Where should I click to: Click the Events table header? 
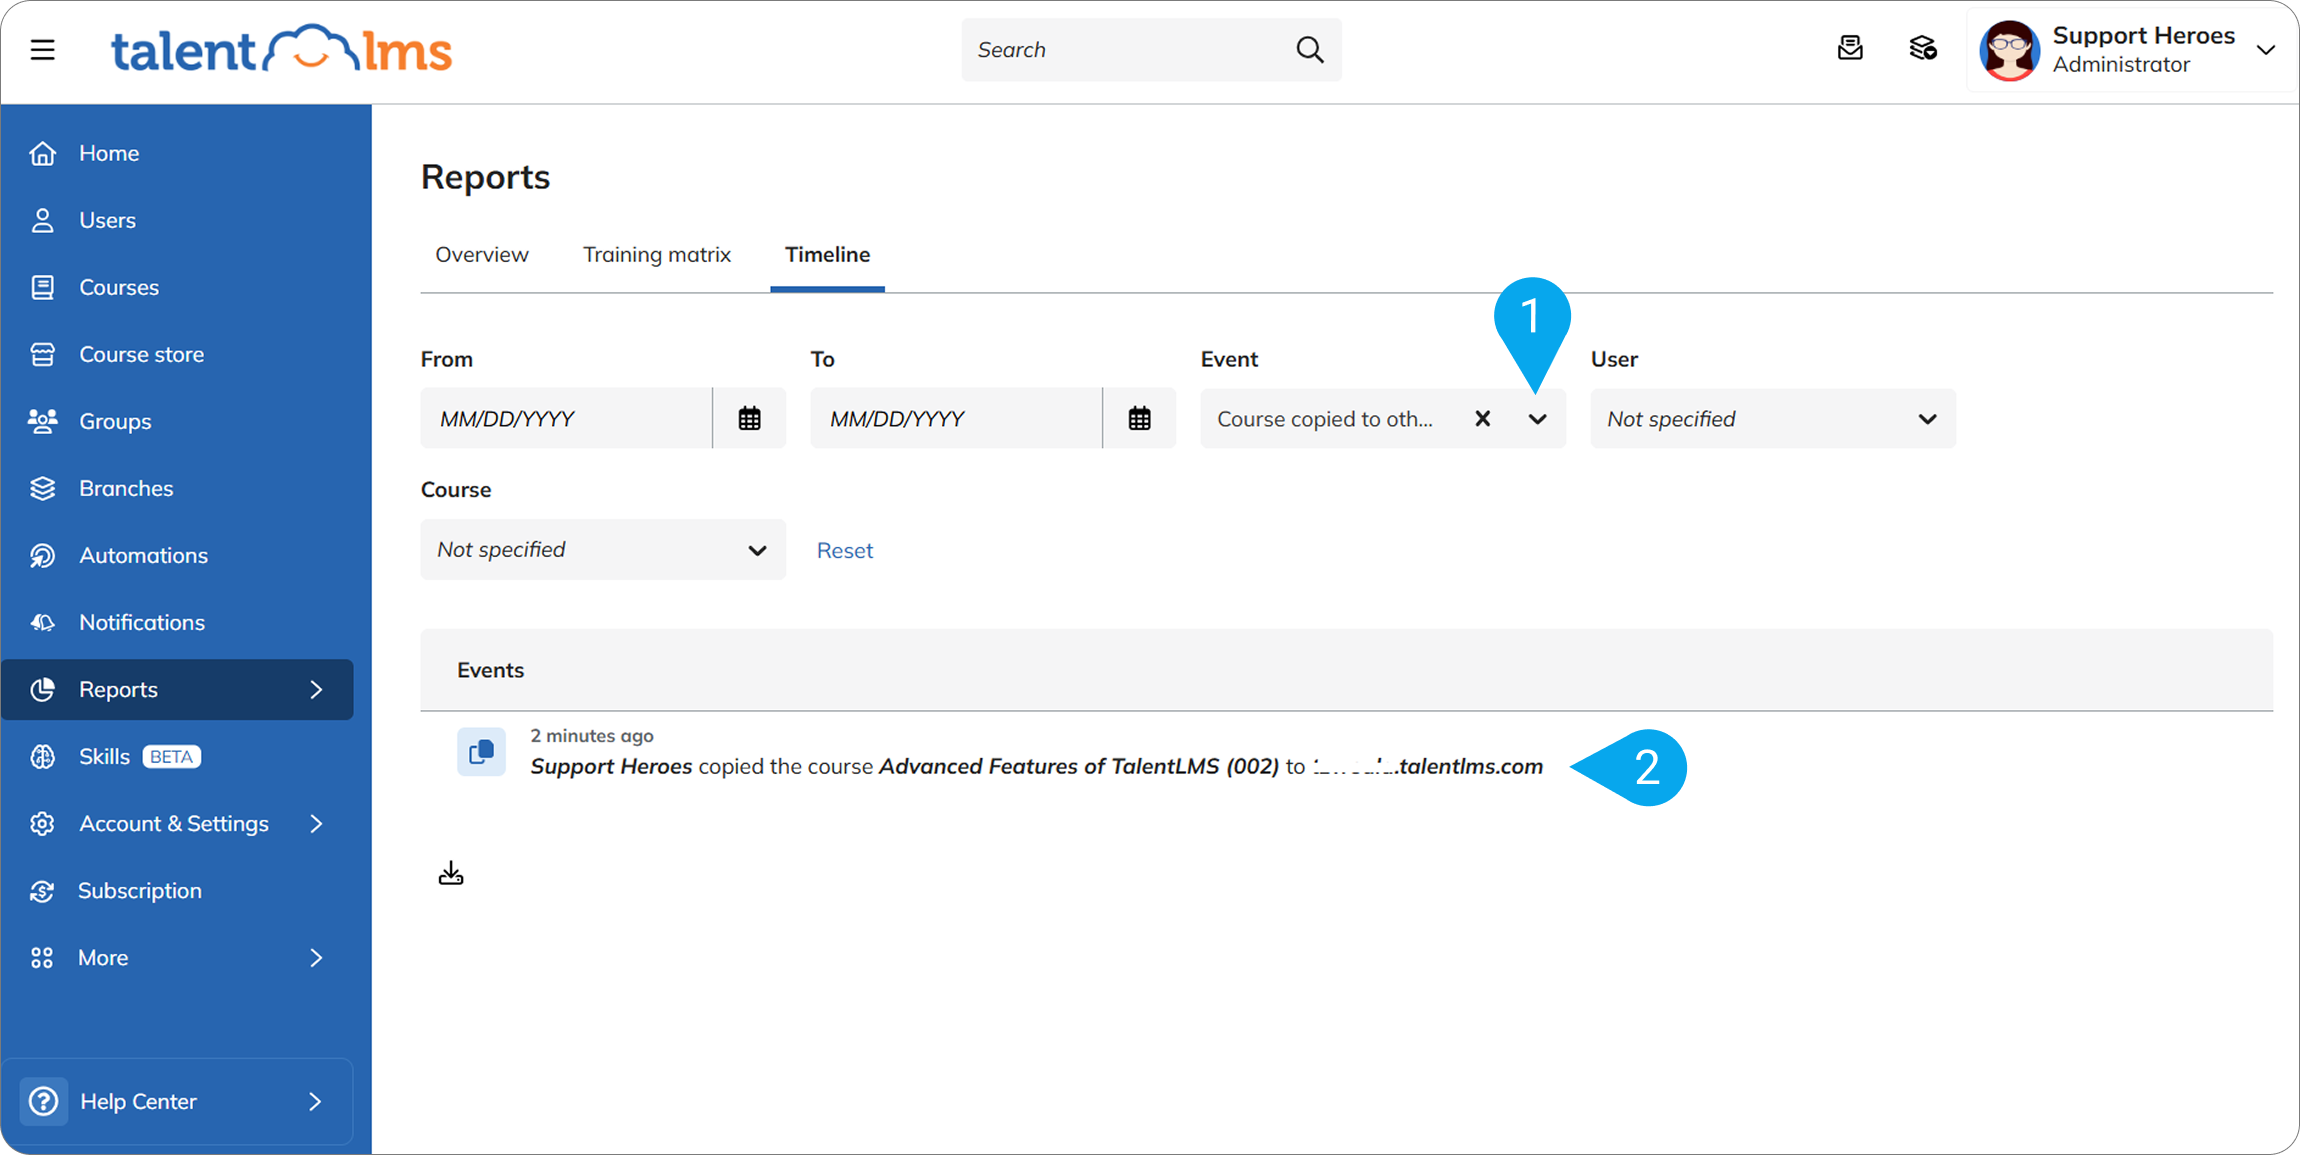1346,669
